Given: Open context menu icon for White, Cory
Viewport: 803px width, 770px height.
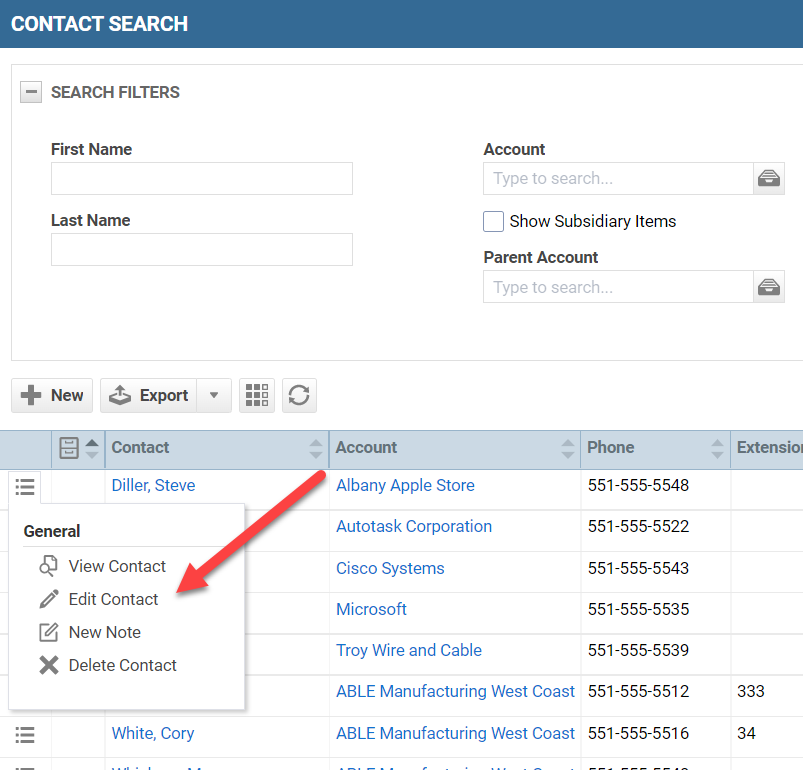Looking at the screenshot, I should tap(25, 735).
